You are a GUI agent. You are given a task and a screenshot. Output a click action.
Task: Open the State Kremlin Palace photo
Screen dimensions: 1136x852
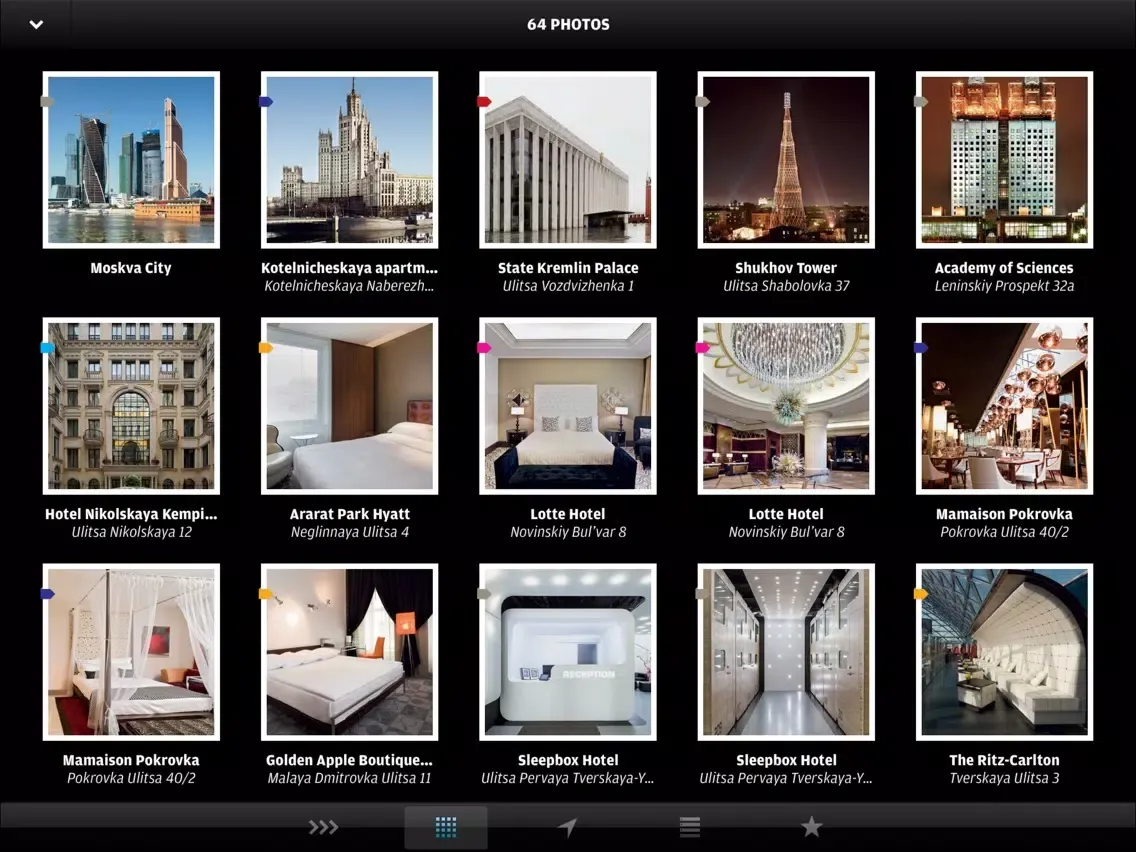pyautogui.click(x=568, y=160)
